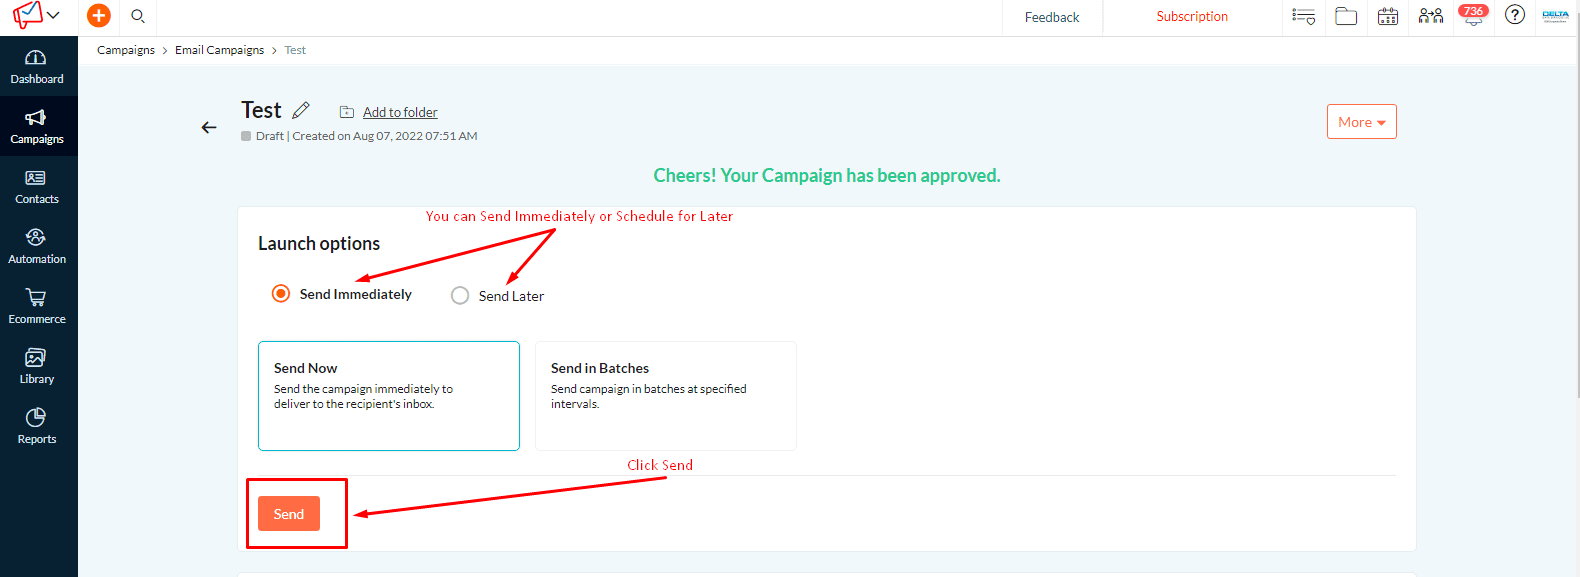Open the users icon in top bar
Screen dimensions: 1580x577
[1431, 16]
